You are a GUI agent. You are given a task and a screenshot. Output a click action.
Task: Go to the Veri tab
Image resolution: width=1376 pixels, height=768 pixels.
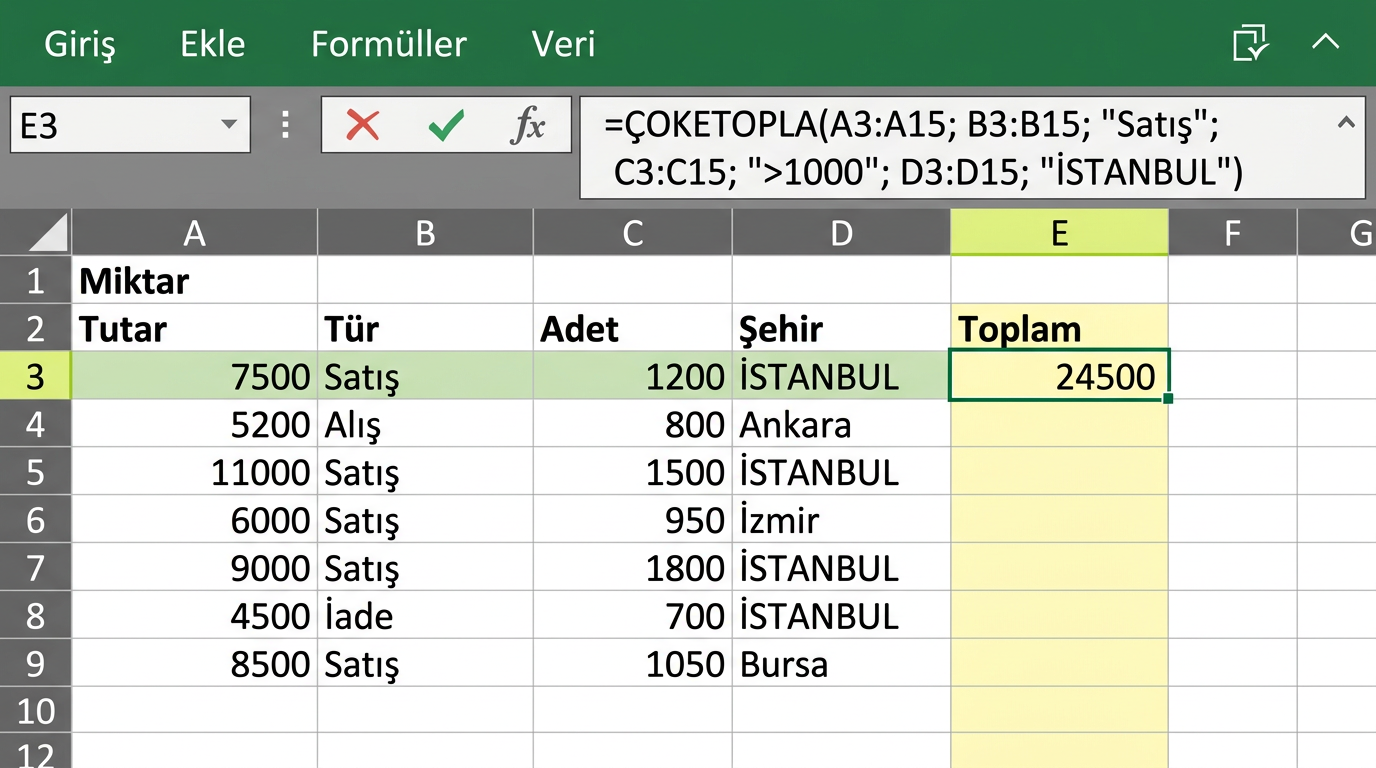[x=563, y=45]
